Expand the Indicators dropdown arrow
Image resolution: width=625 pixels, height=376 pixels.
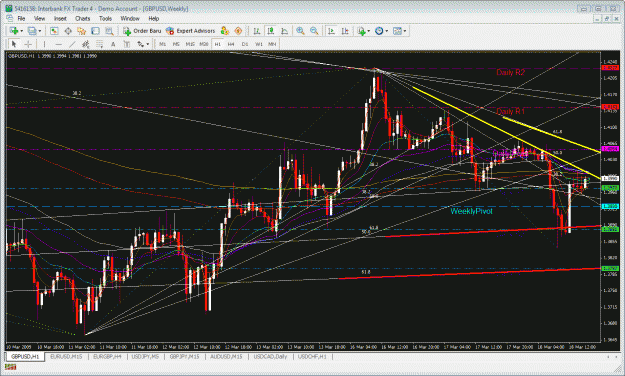click(369, 31)
